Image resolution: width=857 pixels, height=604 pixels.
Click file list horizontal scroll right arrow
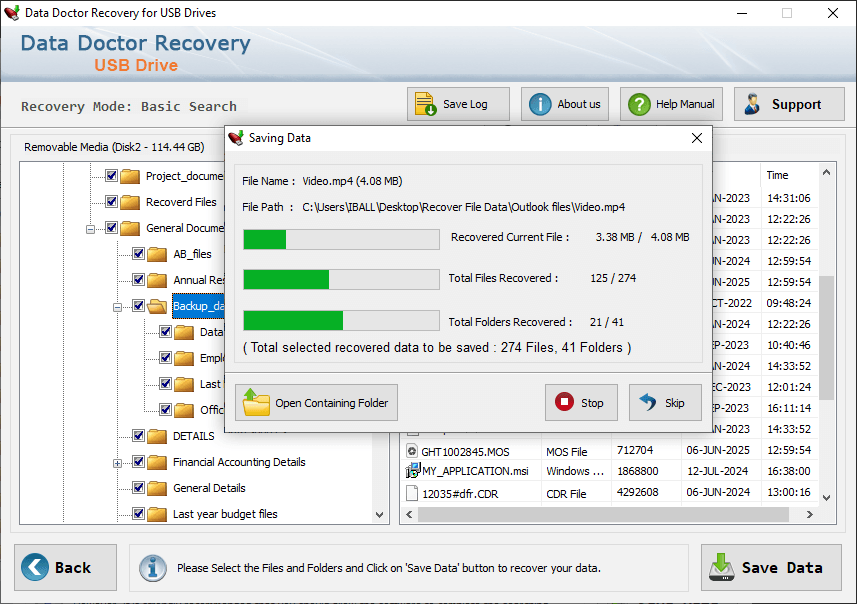[x=809, y=514]
